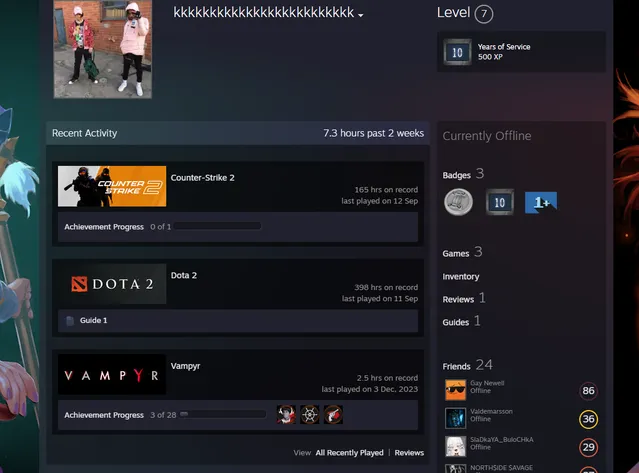Screen dimensions: 639x473
Task: Click the blue 1+ game collector badge
Action: click(x=541, y=202)
